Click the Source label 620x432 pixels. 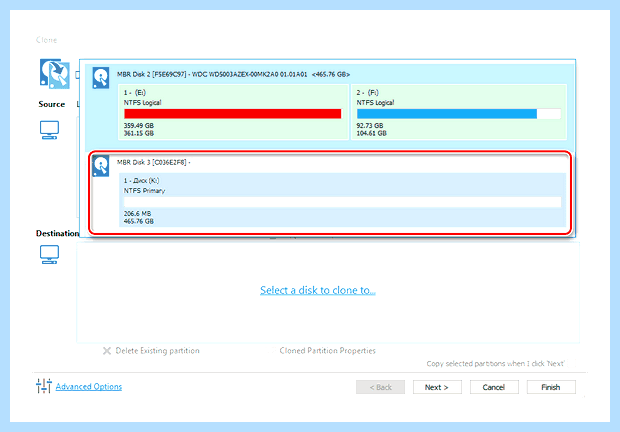(51, 104)
